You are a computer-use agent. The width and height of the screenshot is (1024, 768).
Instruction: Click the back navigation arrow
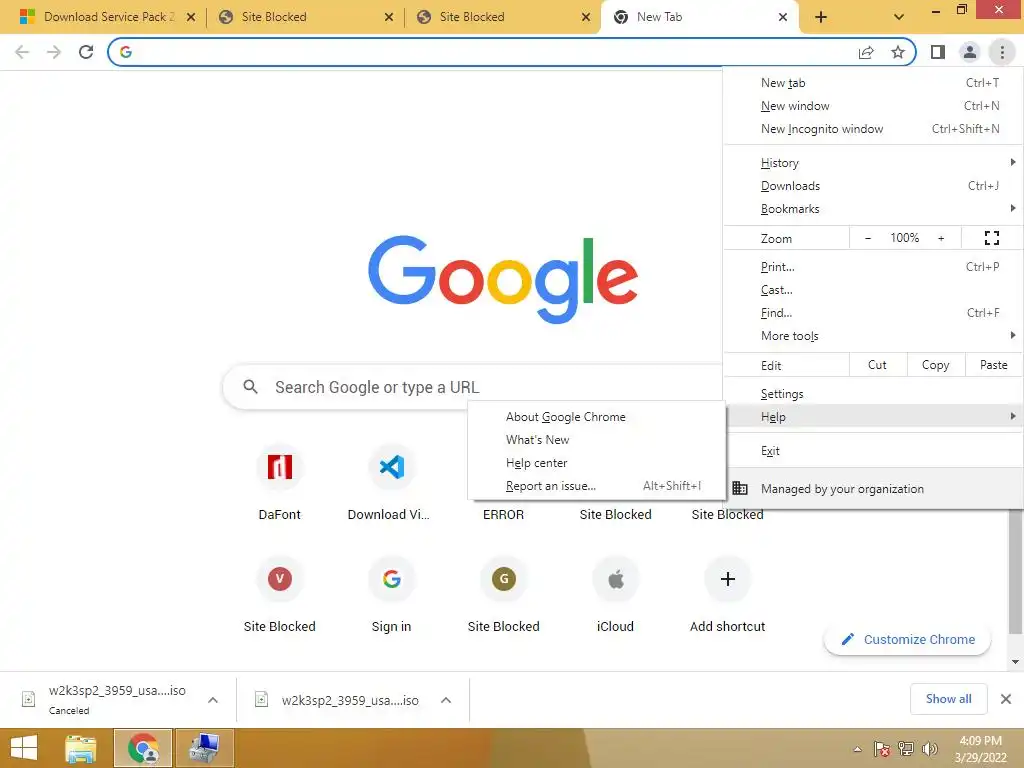point(22,52)
